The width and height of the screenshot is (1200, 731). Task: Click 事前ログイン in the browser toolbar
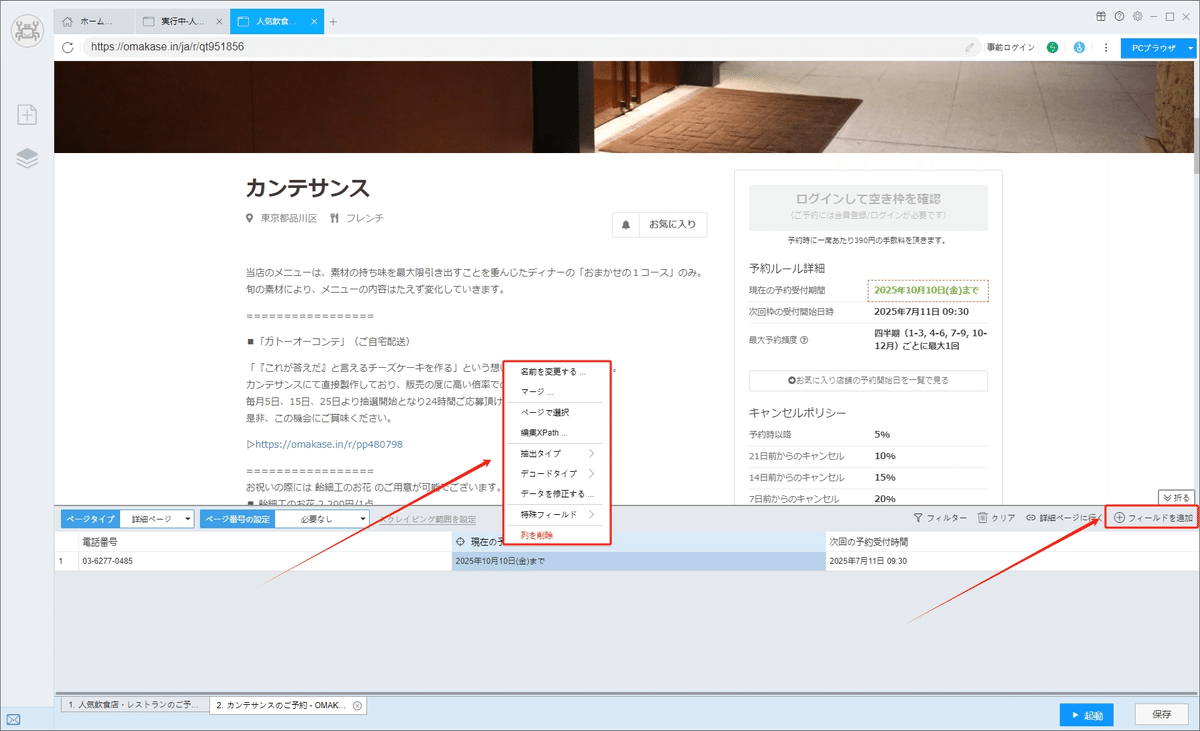pyautogui.click(x=1010, y=47)
